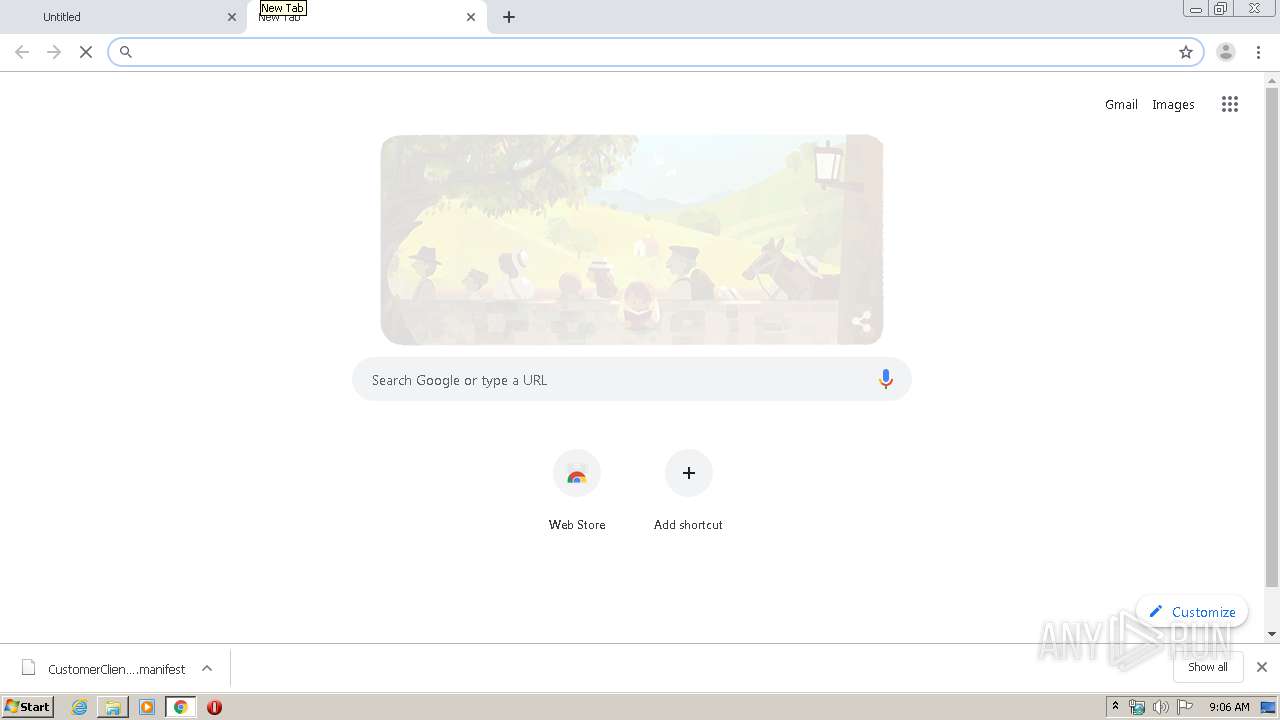Click the Customize button
This screenshot has height=720, width=1280.
tap(1192, 612)
